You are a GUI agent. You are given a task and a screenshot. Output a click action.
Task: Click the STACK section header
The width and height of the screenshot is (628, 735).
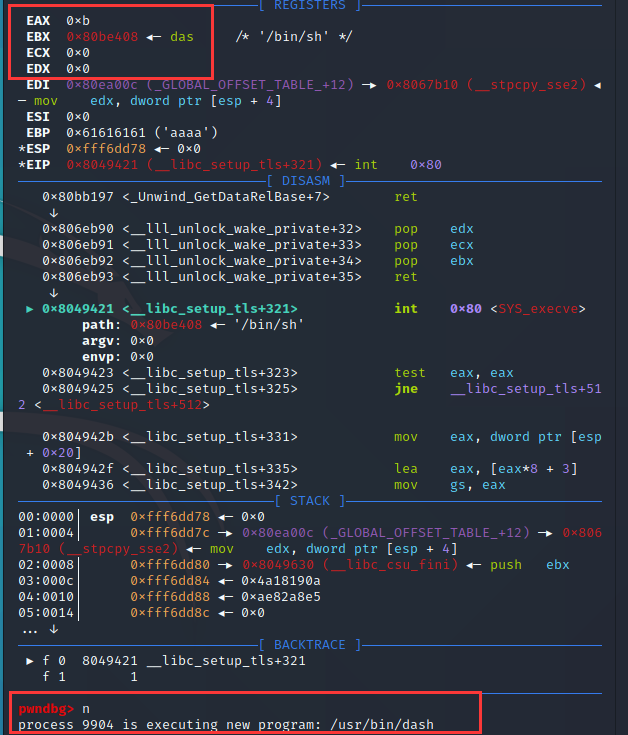(310, 501)
